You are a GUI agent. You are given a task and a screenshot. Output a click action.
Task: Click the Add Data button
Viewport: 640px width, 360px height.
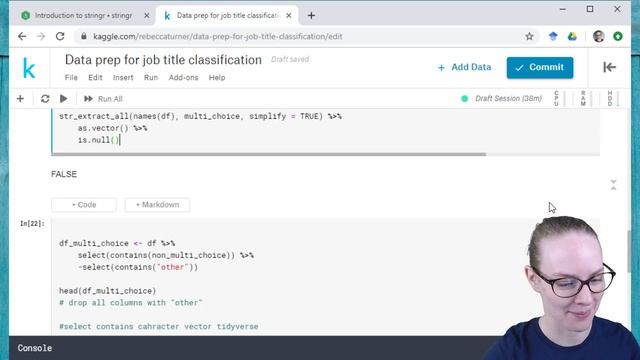464,67
